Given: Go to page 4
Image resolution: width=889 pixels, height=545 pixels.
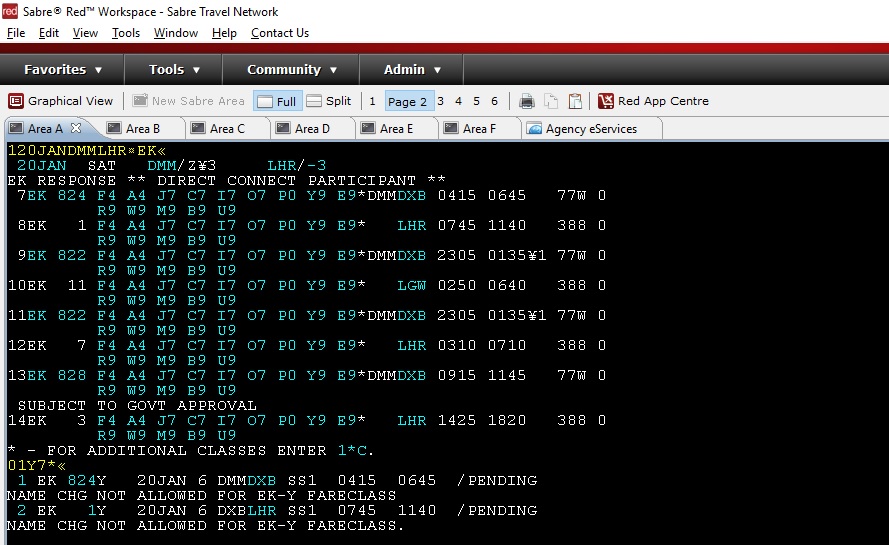Looking at the screenshot, I should 459,101.
